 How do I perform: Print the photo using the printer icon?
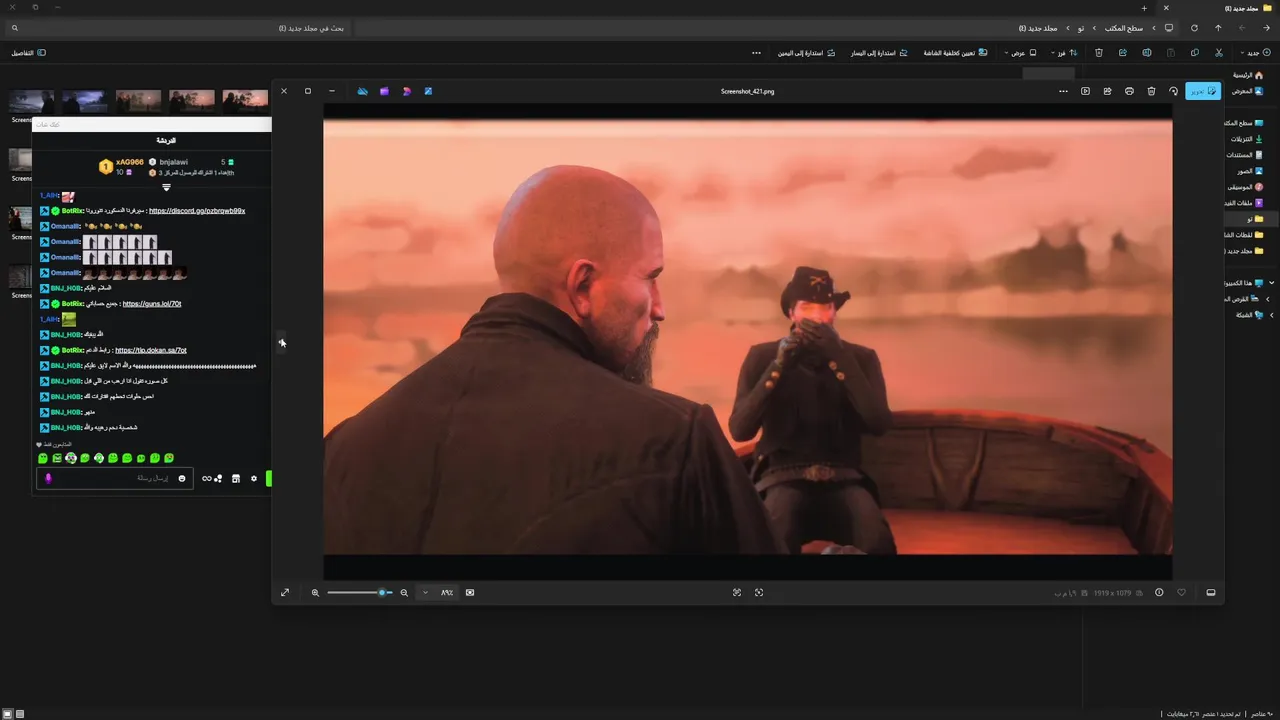coord(1129,91)
